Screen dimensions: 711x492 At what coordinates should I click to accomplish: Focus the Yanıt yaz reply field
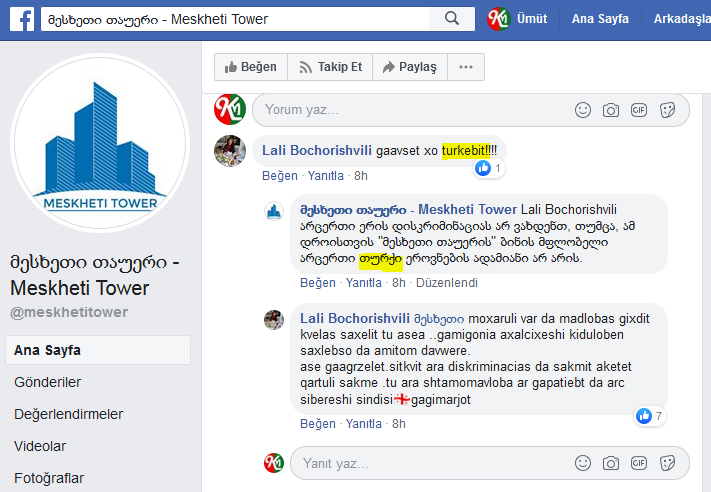tap(490, 463)
